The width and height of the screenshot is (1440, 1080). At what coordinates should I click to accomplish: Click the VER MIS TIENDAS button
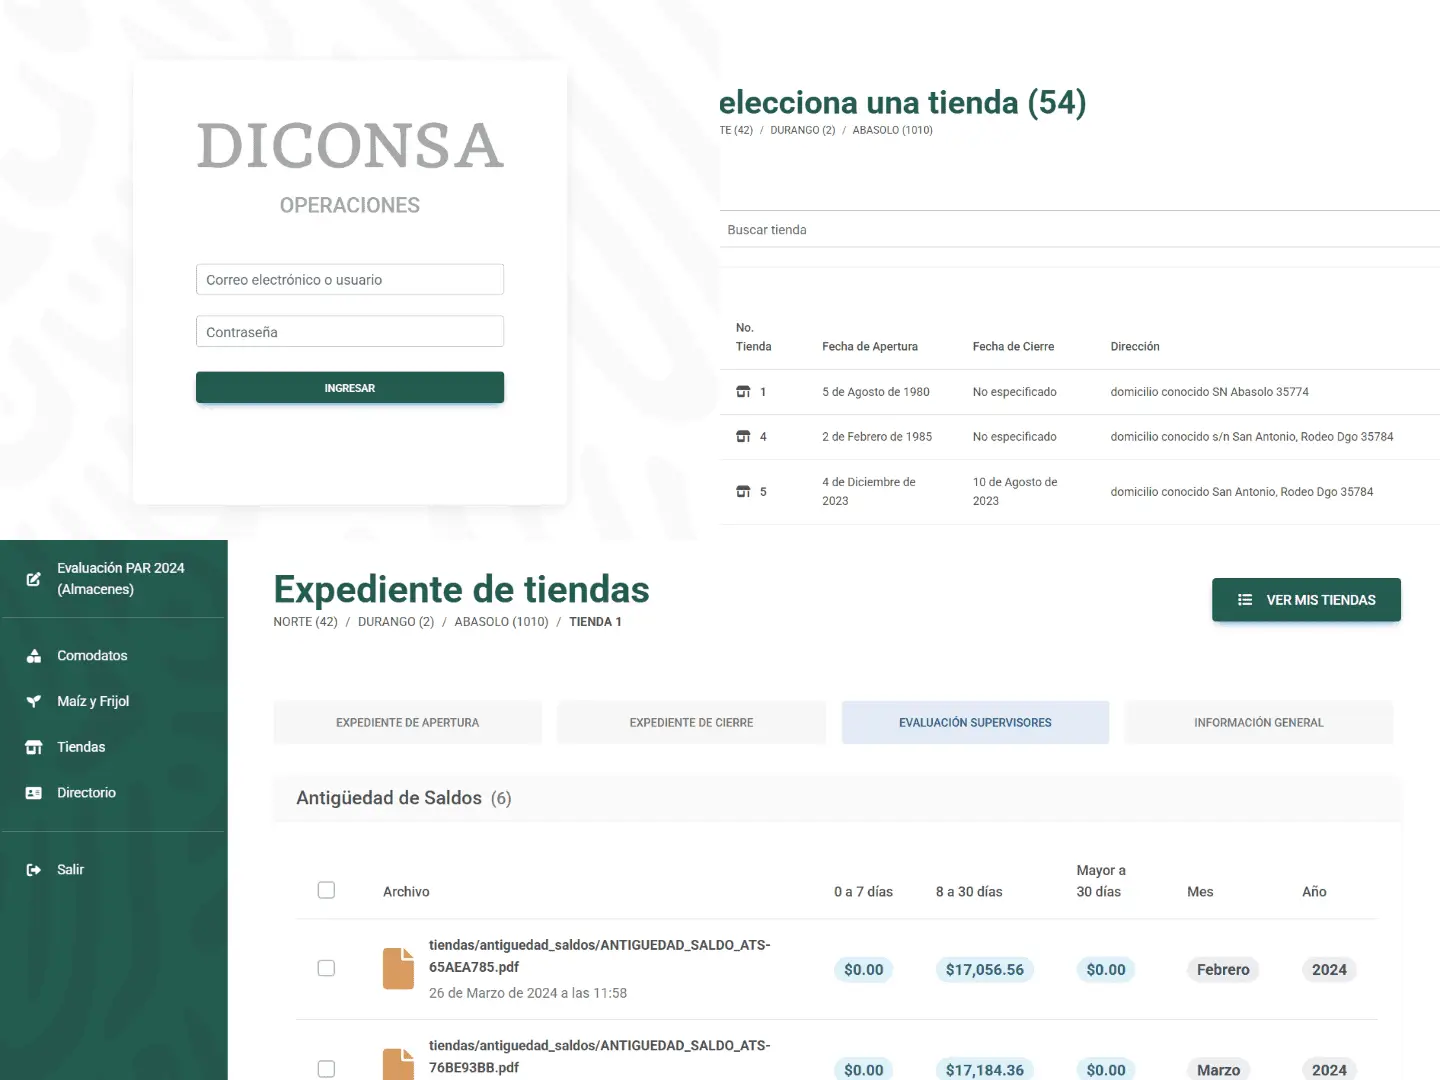coord(1306,600)
